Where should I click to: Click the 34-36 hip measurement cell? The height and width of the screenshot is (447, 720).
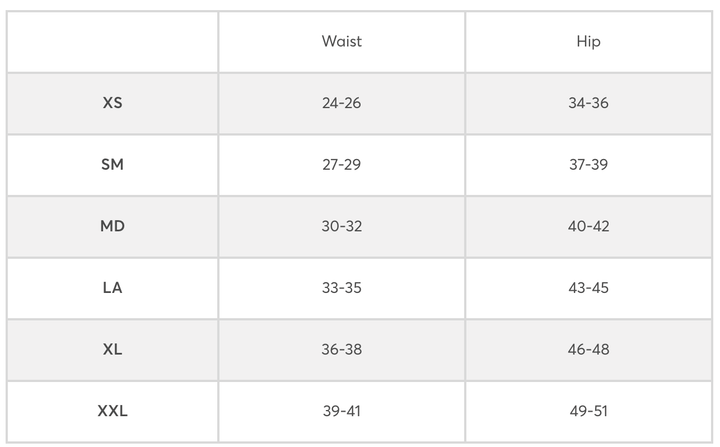[588, 103]
